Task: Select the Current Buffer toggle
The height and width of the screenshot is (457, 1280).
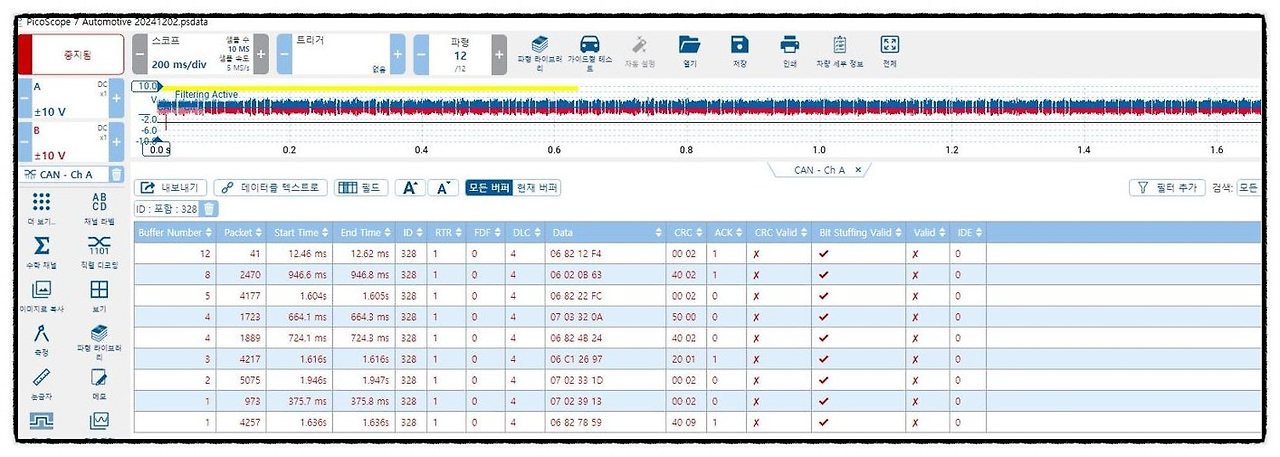Action: pos(537,188)
